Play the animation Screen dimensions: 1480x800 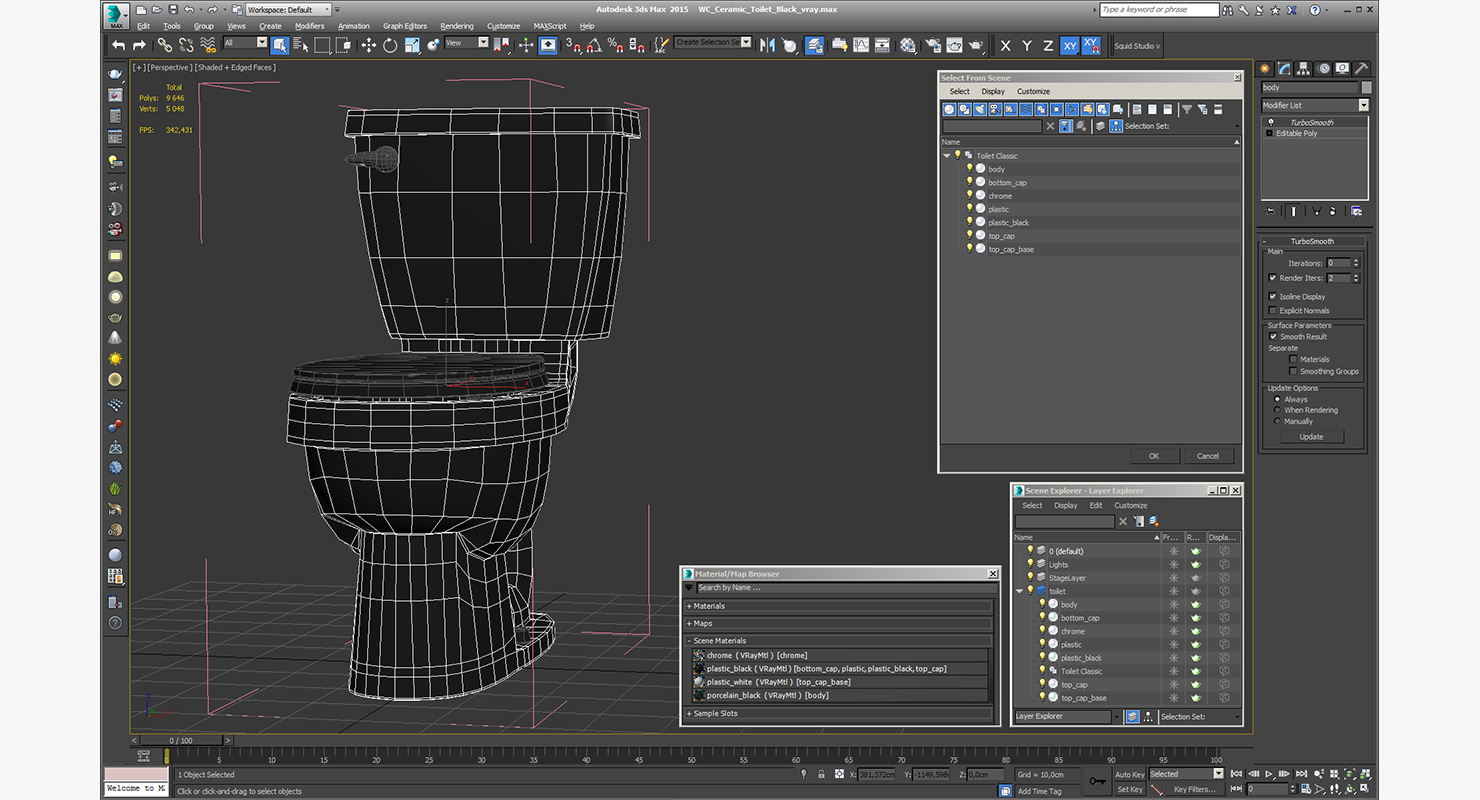point(1269,774)
